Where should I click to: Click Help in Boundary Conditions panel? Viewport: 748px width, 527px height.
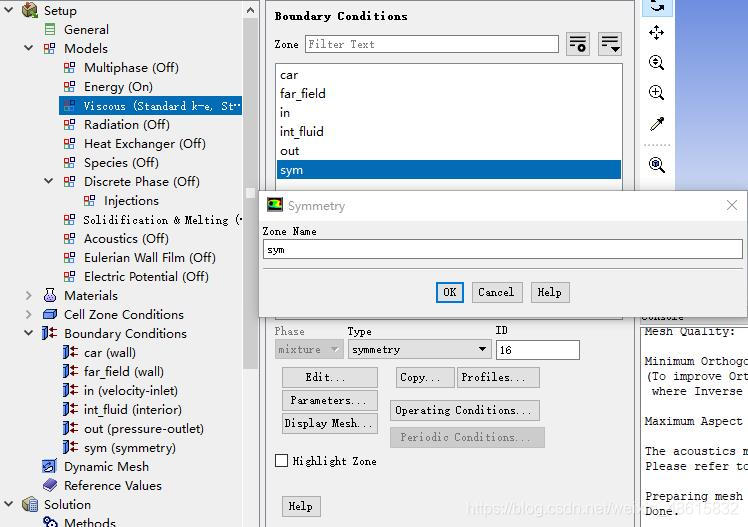(x=301, y=506)
